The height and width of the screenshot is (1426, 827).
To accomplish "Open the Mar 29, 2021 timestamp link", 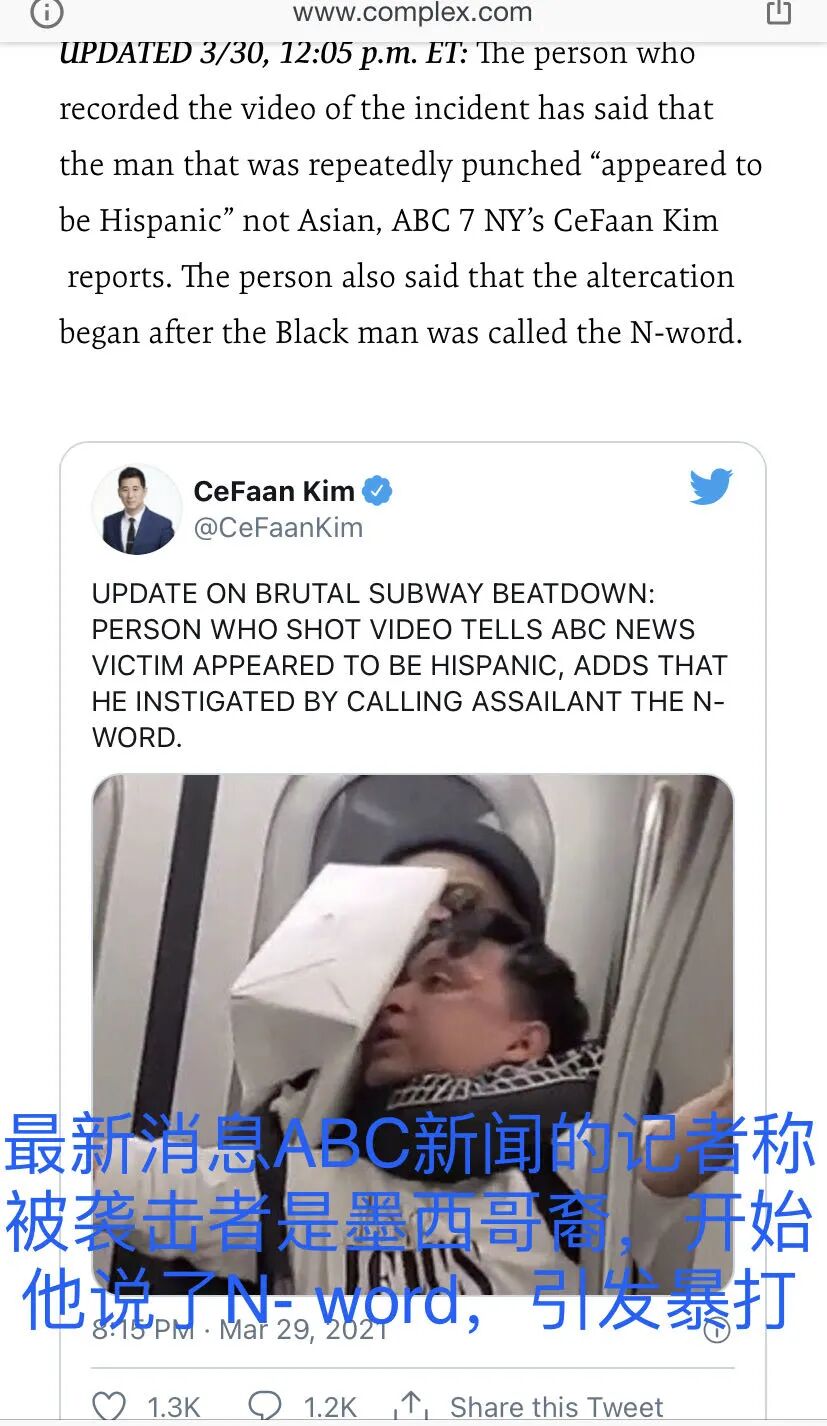I will [x=240, y=1330].
